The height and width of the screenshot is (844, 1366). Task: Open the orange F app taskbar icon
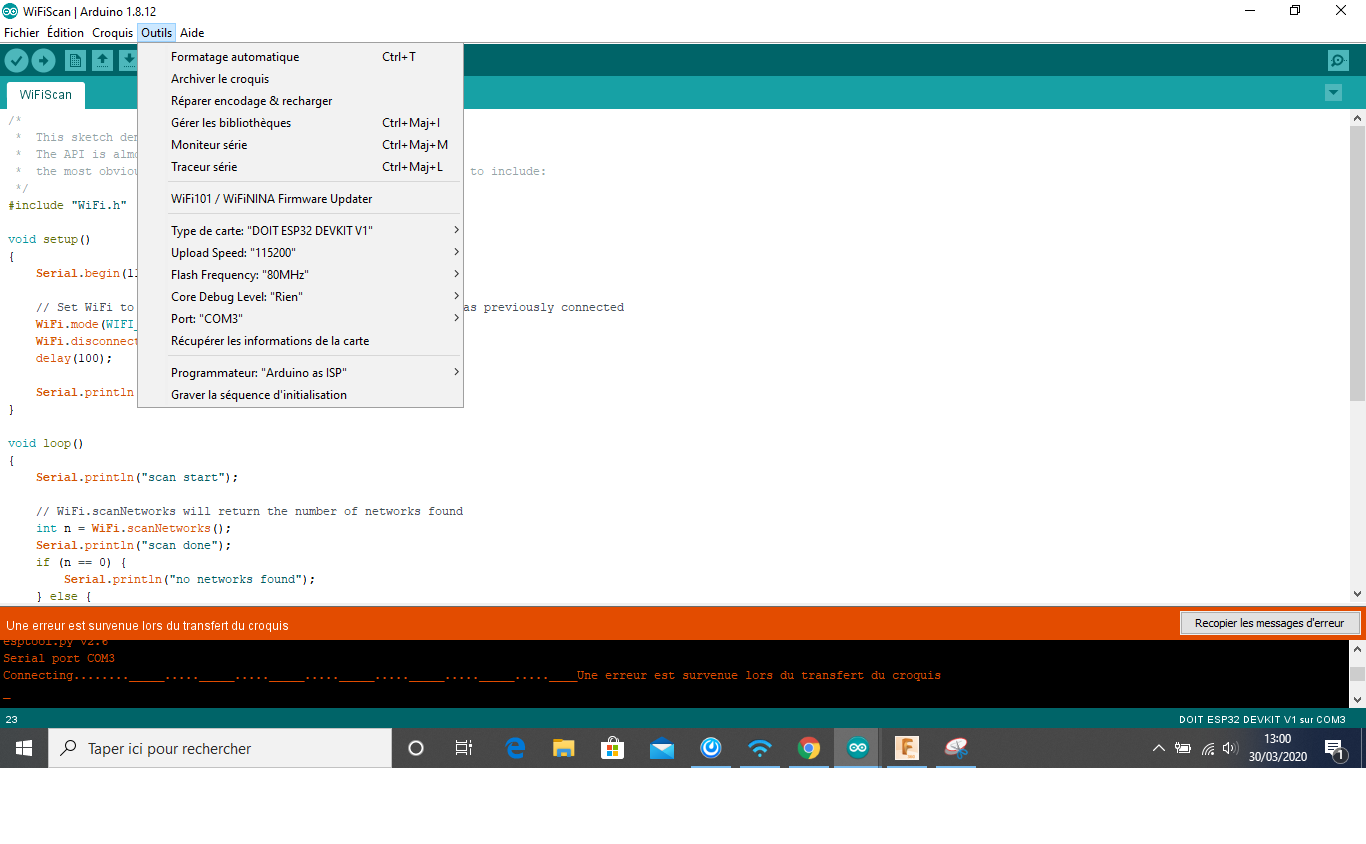click(907, 748)
